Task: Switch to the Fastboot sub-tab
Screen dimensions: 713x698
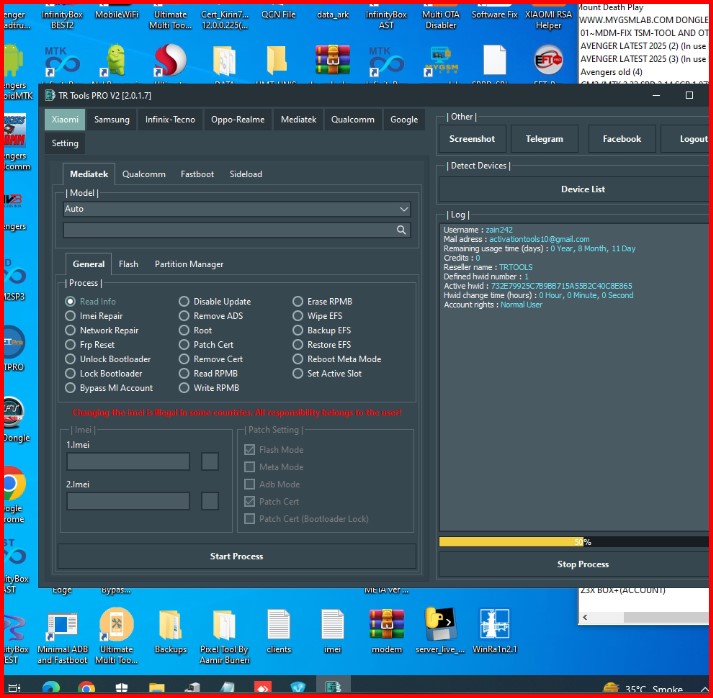Action: pos(197,174)
